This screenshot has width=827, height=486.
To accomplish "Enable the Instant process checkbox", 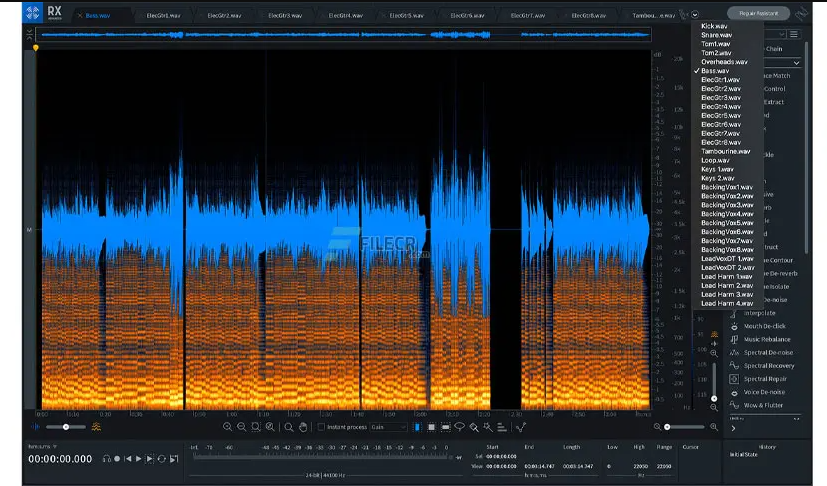I will pos(321,427).
